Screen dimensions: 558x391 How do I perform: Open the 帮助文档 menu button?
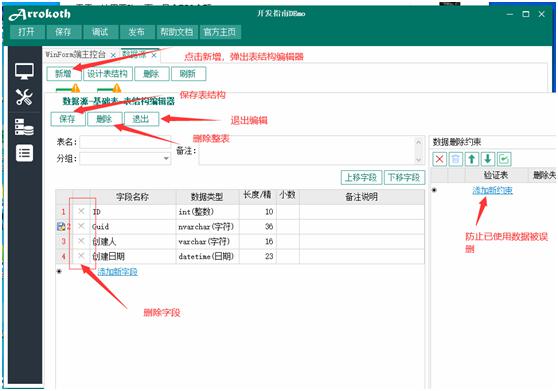(x=177, y=32)
